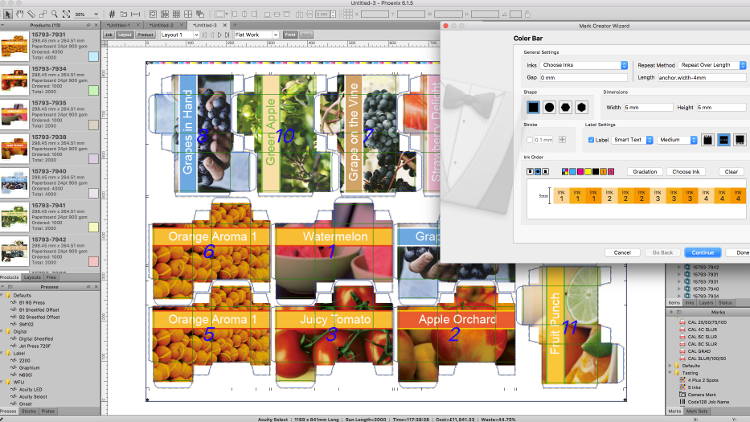Screen dimensions: 750x422
Task: Select the hand pan tool
Action: click(x=20, y=14)
